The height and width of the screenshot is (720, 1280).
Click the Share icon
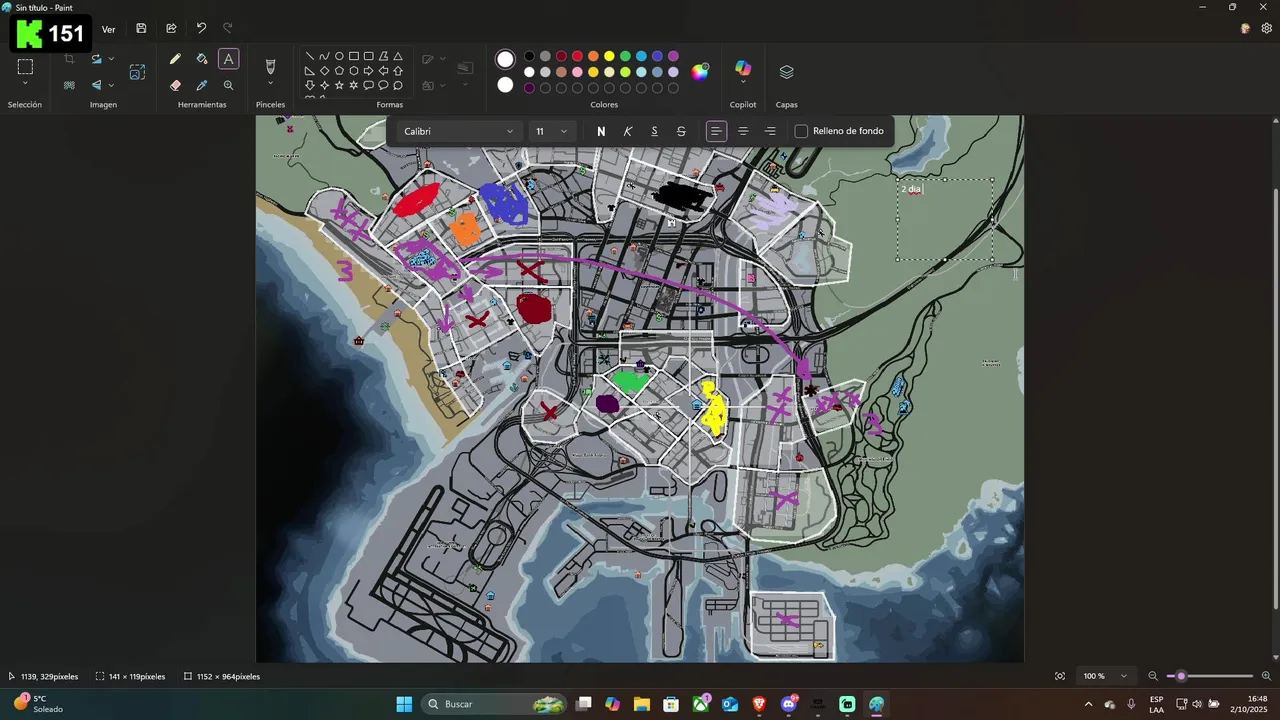tap(171, 29)
